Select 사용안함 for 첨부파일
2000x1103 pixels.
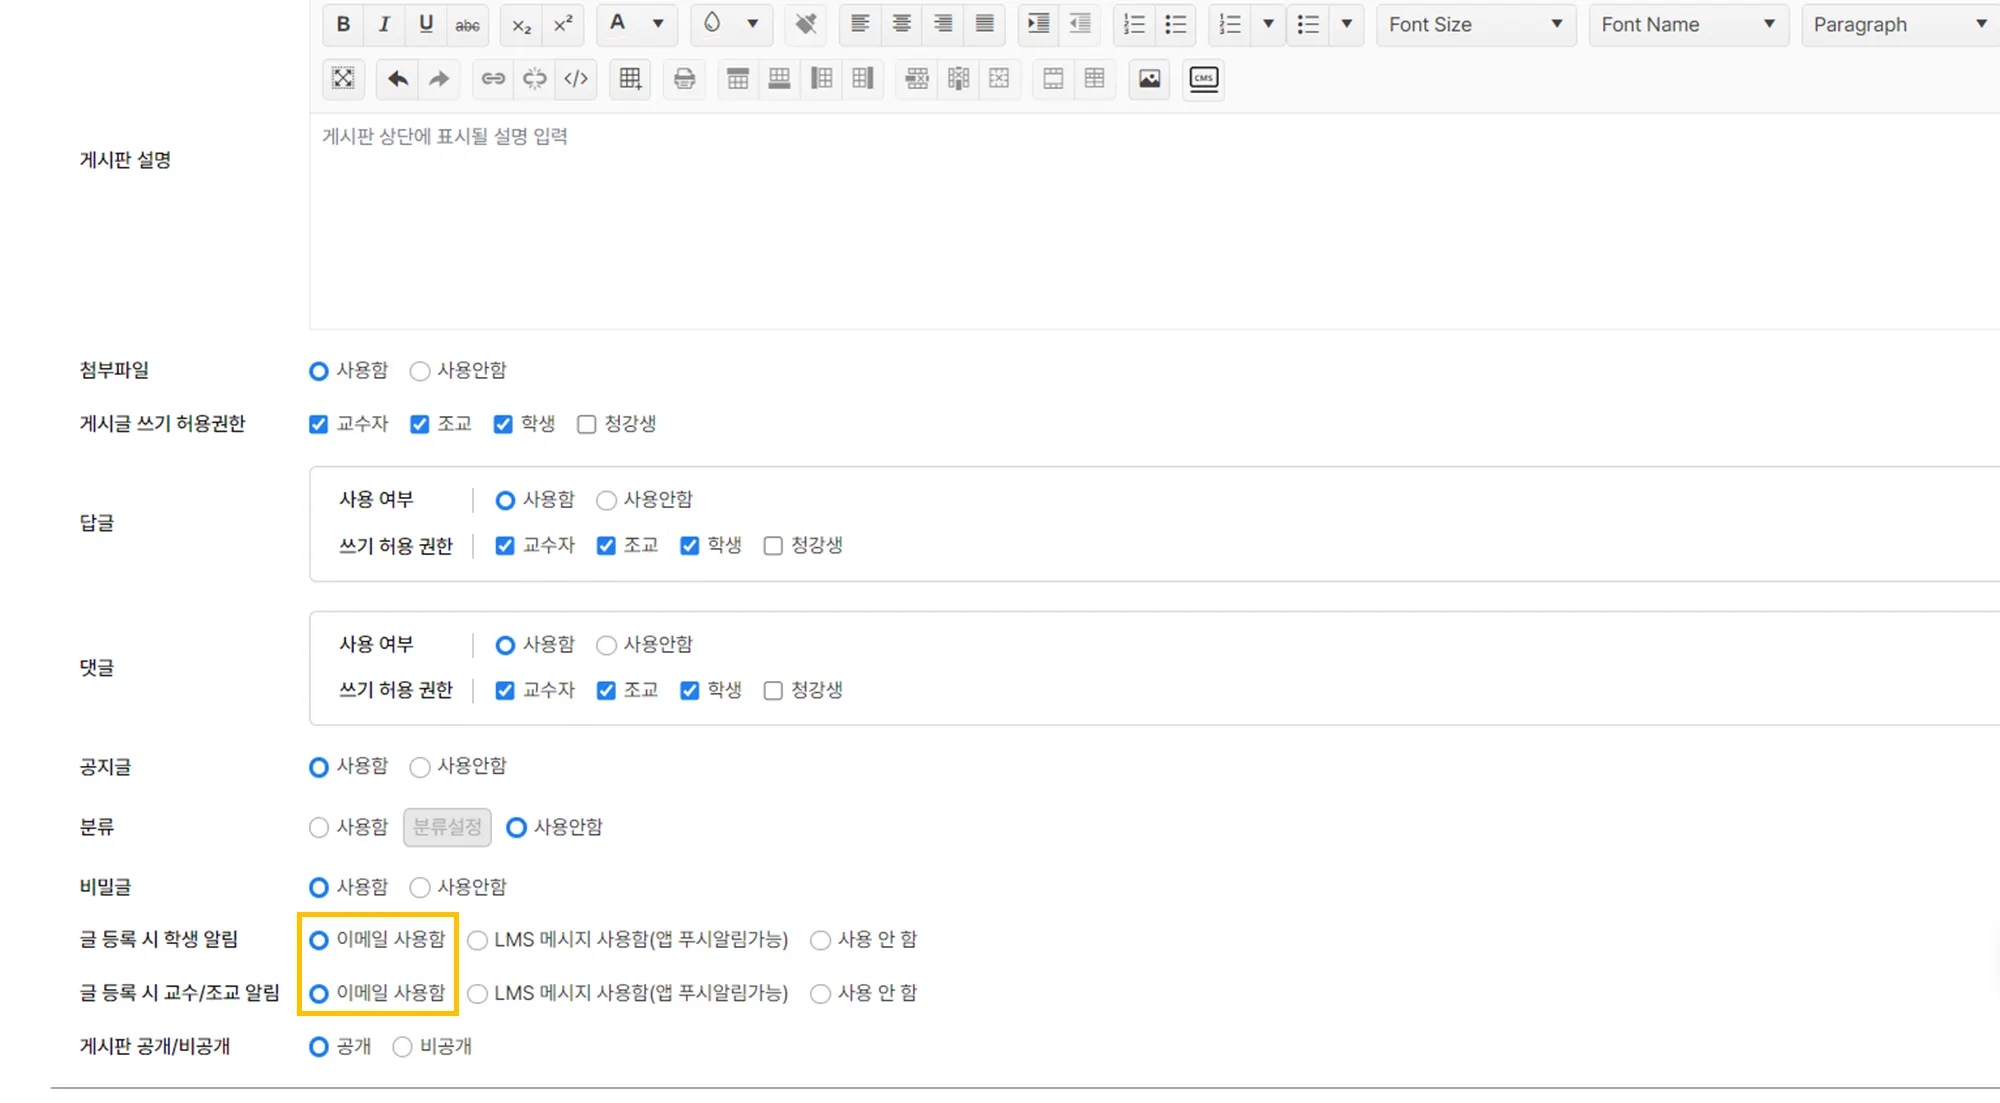(x=420, y=371)
